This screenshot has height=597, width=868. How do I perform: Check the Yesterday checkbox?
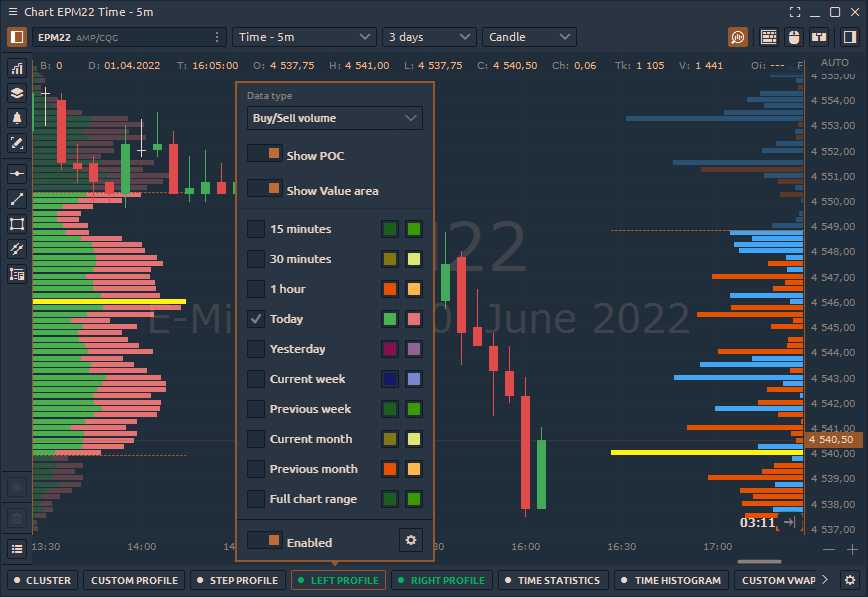pos(256,349)
